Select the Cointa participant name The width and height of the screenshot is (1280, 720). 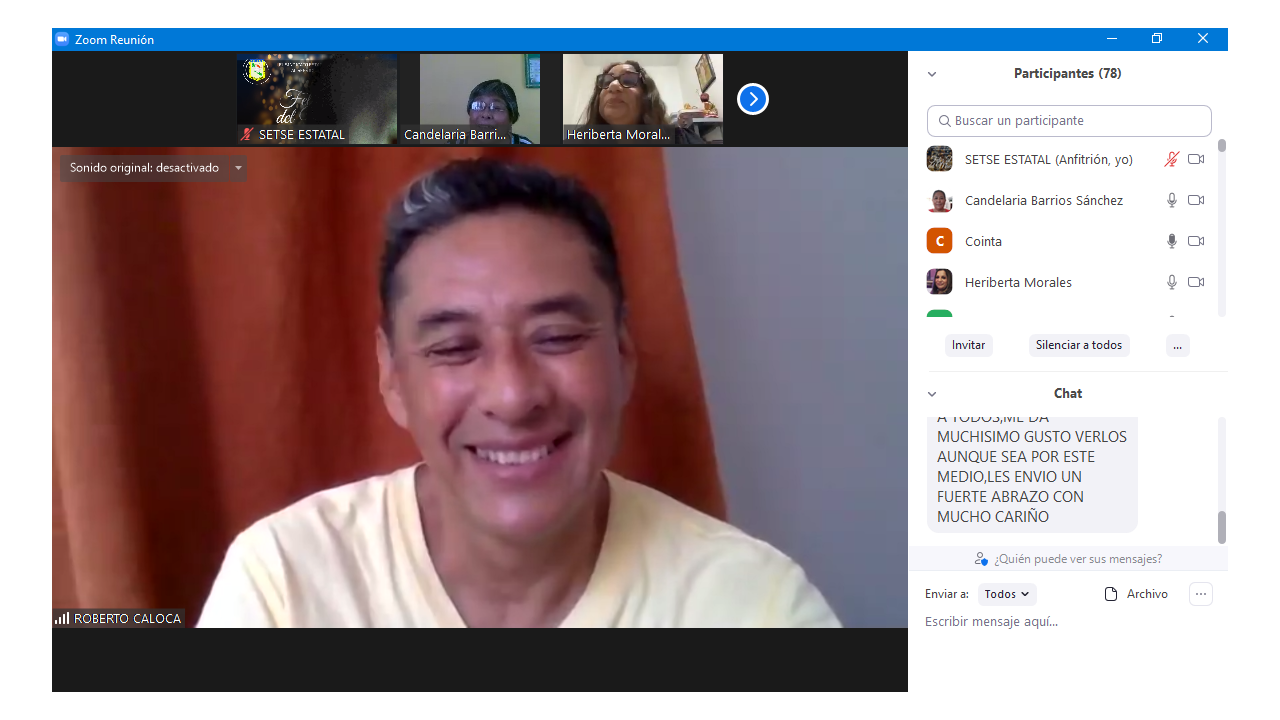click(983, 242)
